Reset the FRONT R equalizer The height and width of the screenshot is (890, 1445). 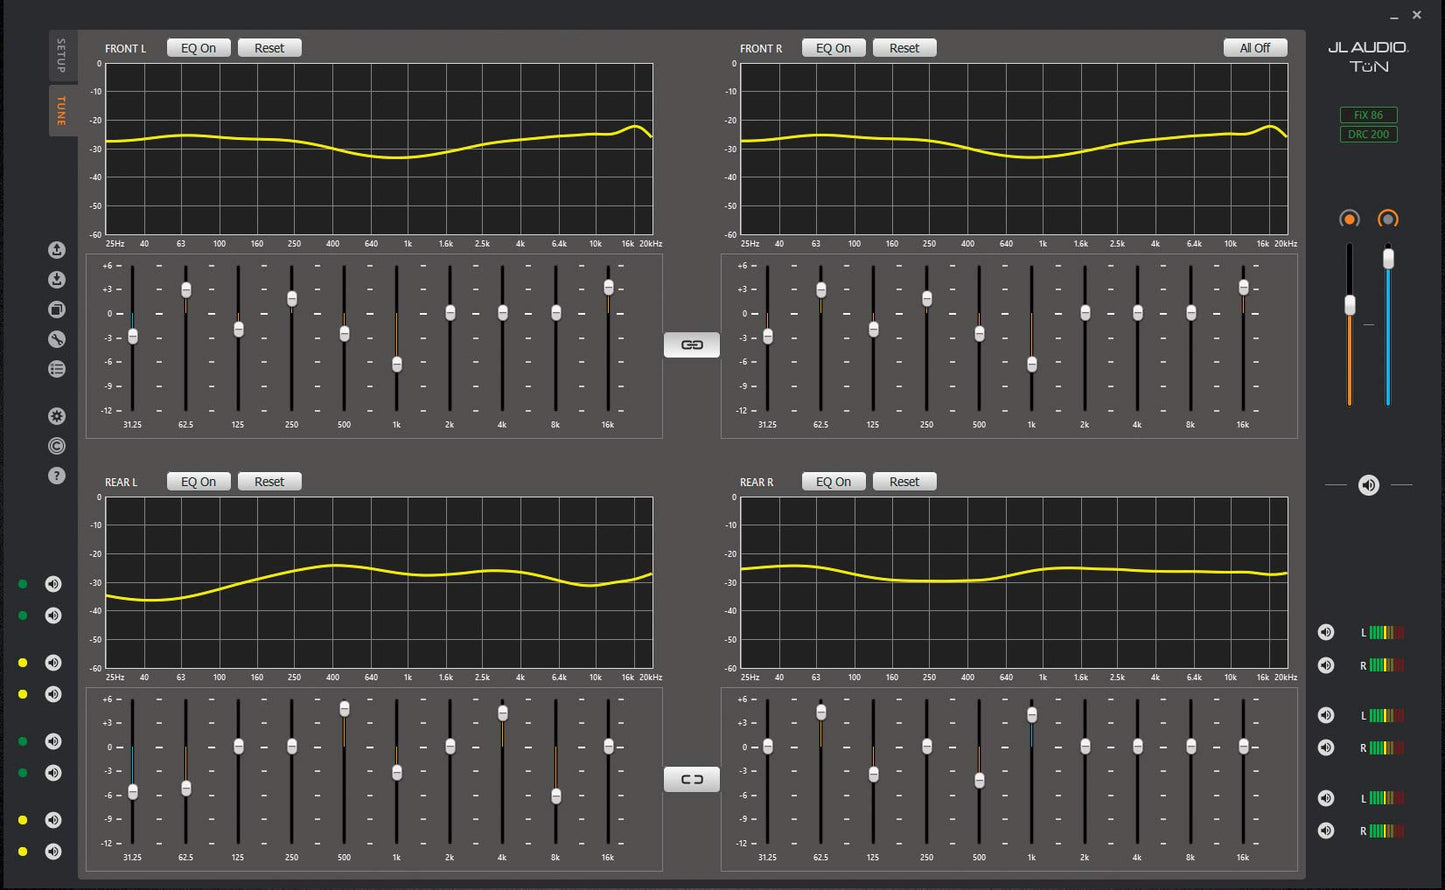(x=904, y=48)
